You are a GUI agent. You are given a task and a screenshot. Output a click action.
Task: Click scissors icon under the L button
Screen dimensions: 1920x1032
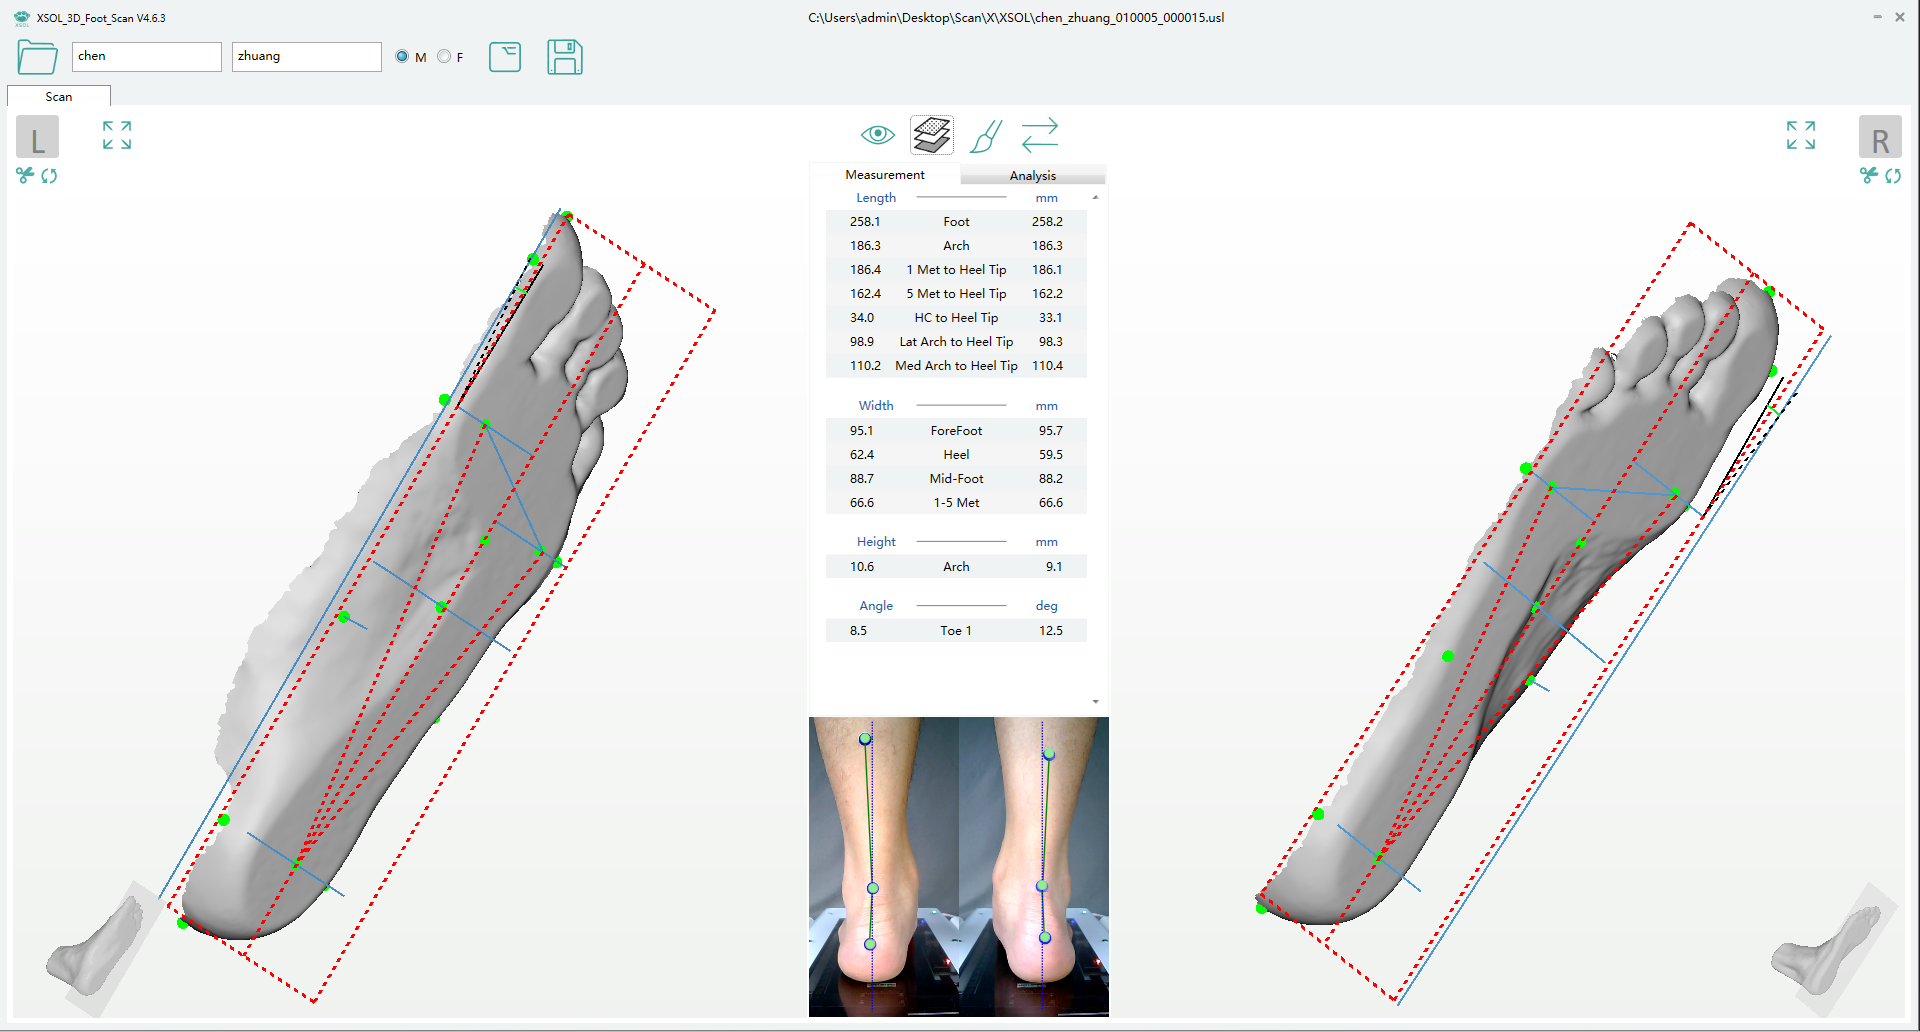(25, 176)
